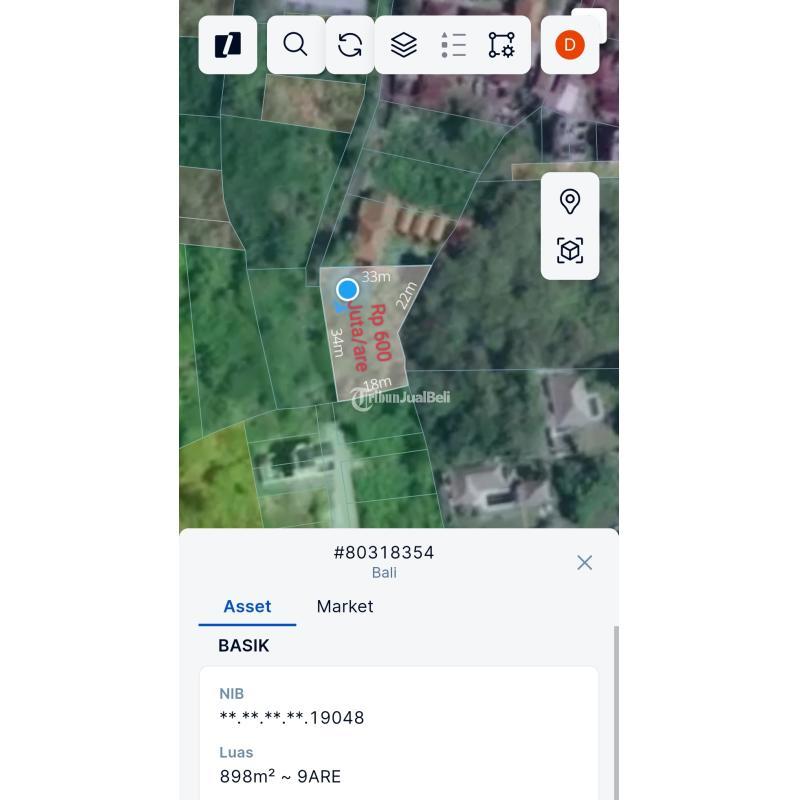Viewport: 800px width, 800px height.
Task: Click the Rp 600 juta/are price label
Action: (x=371, y=337)
